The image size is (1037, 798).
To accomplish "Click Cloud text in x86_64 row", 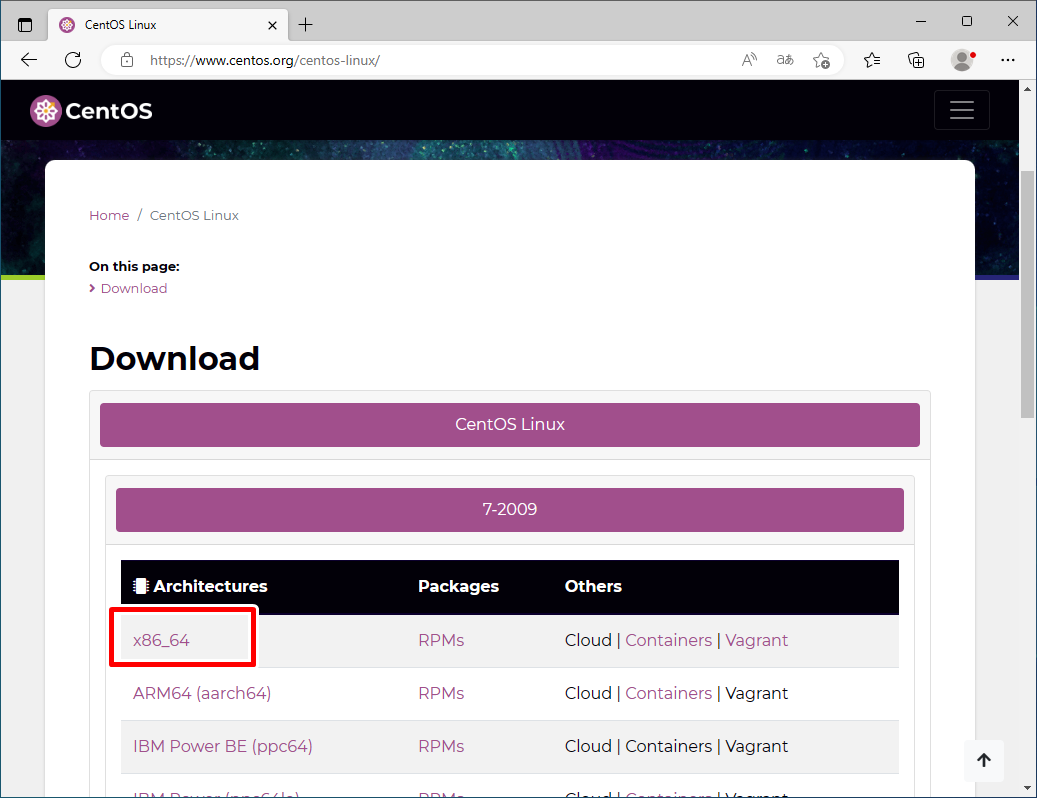I will click(588, 640).
